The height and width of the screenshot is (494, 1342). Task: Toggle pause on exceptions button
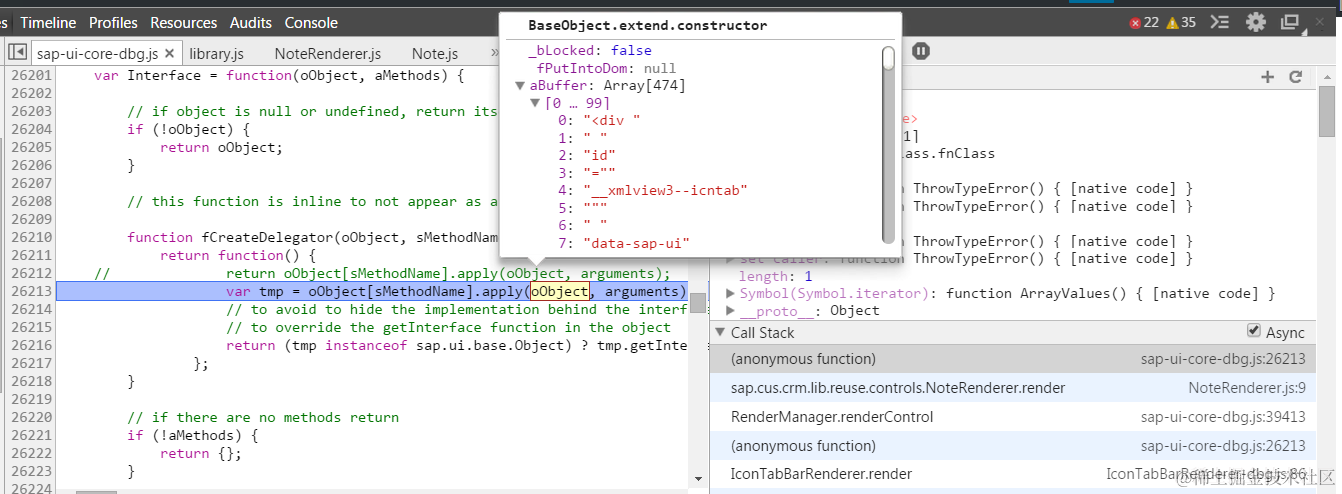click(x=921, y=50)
